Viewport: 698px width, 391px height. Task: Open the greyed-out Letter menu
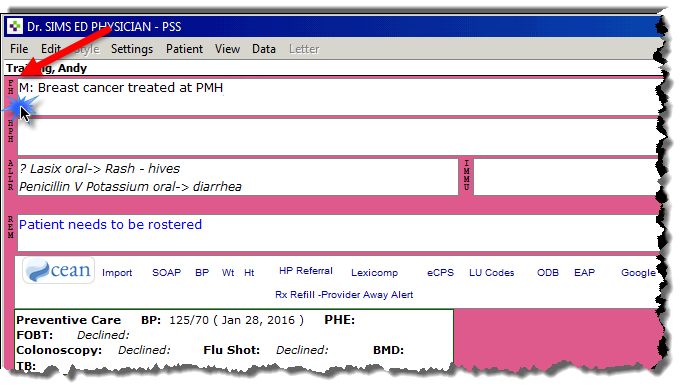304,49
